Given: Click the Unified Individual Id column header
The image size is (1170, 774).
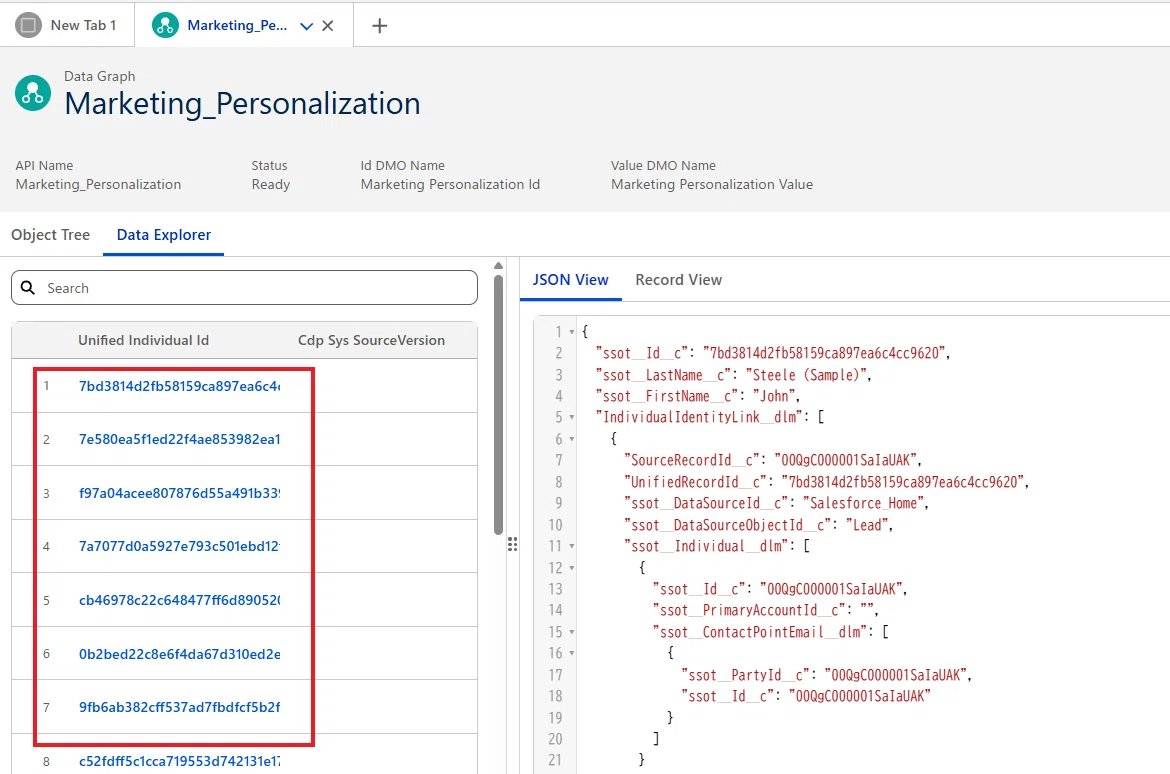Looking at the screenshot, I should click(x=143, y=340).
